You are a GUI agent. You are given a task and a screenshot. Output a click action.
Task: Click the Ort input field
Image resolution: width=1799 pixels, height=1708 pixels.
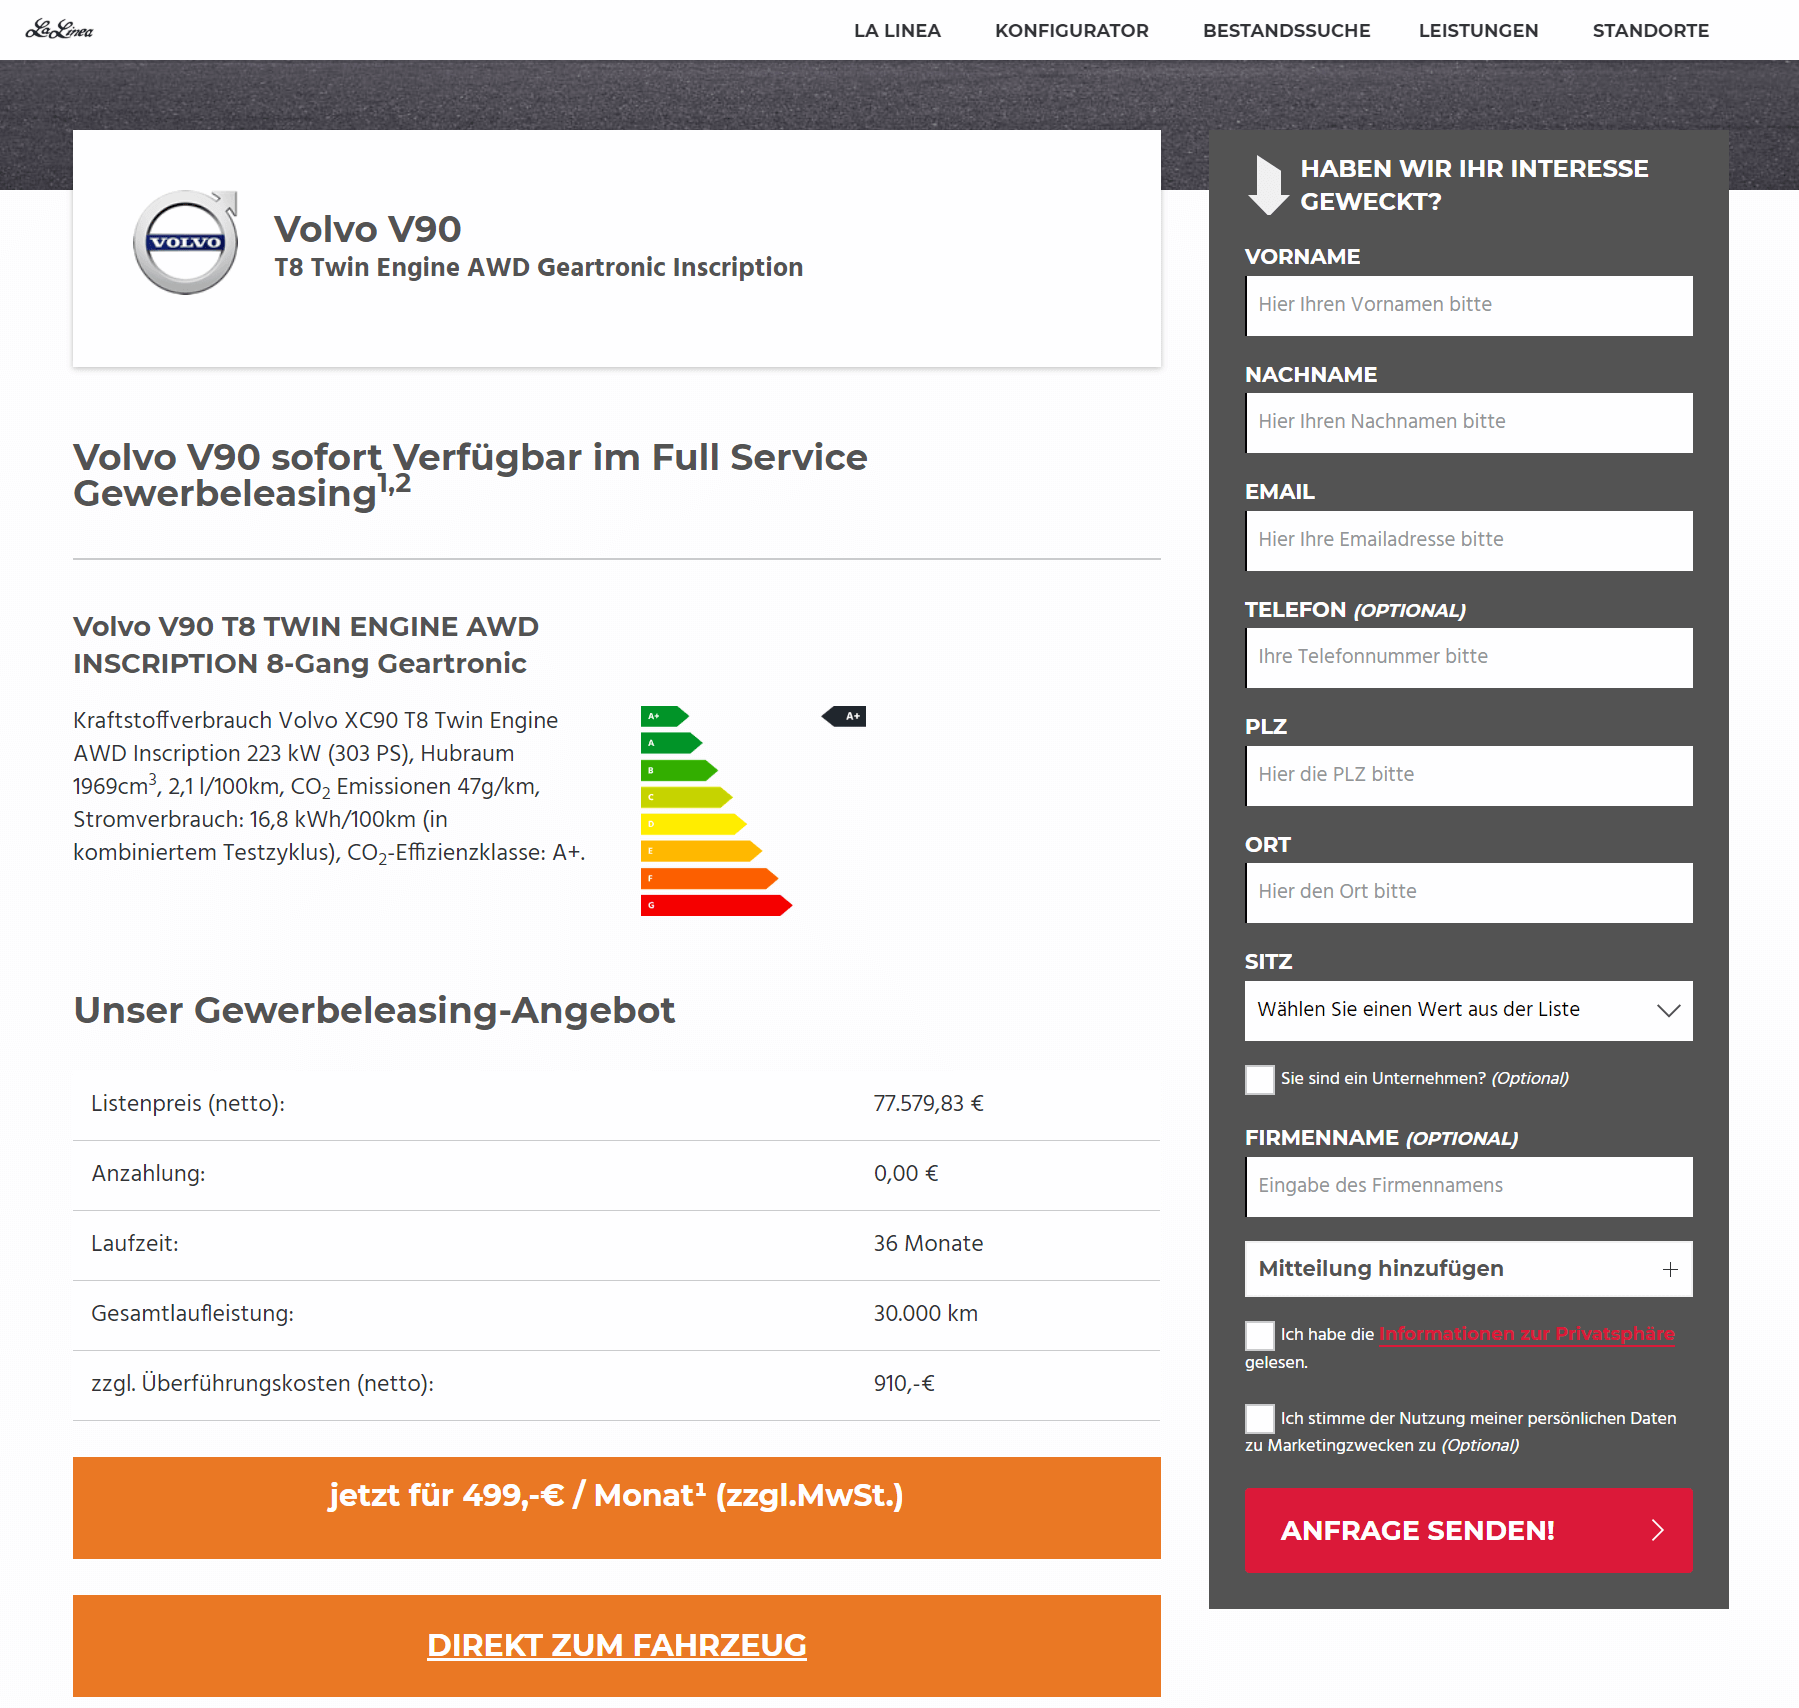click(x=1469, y=892)
